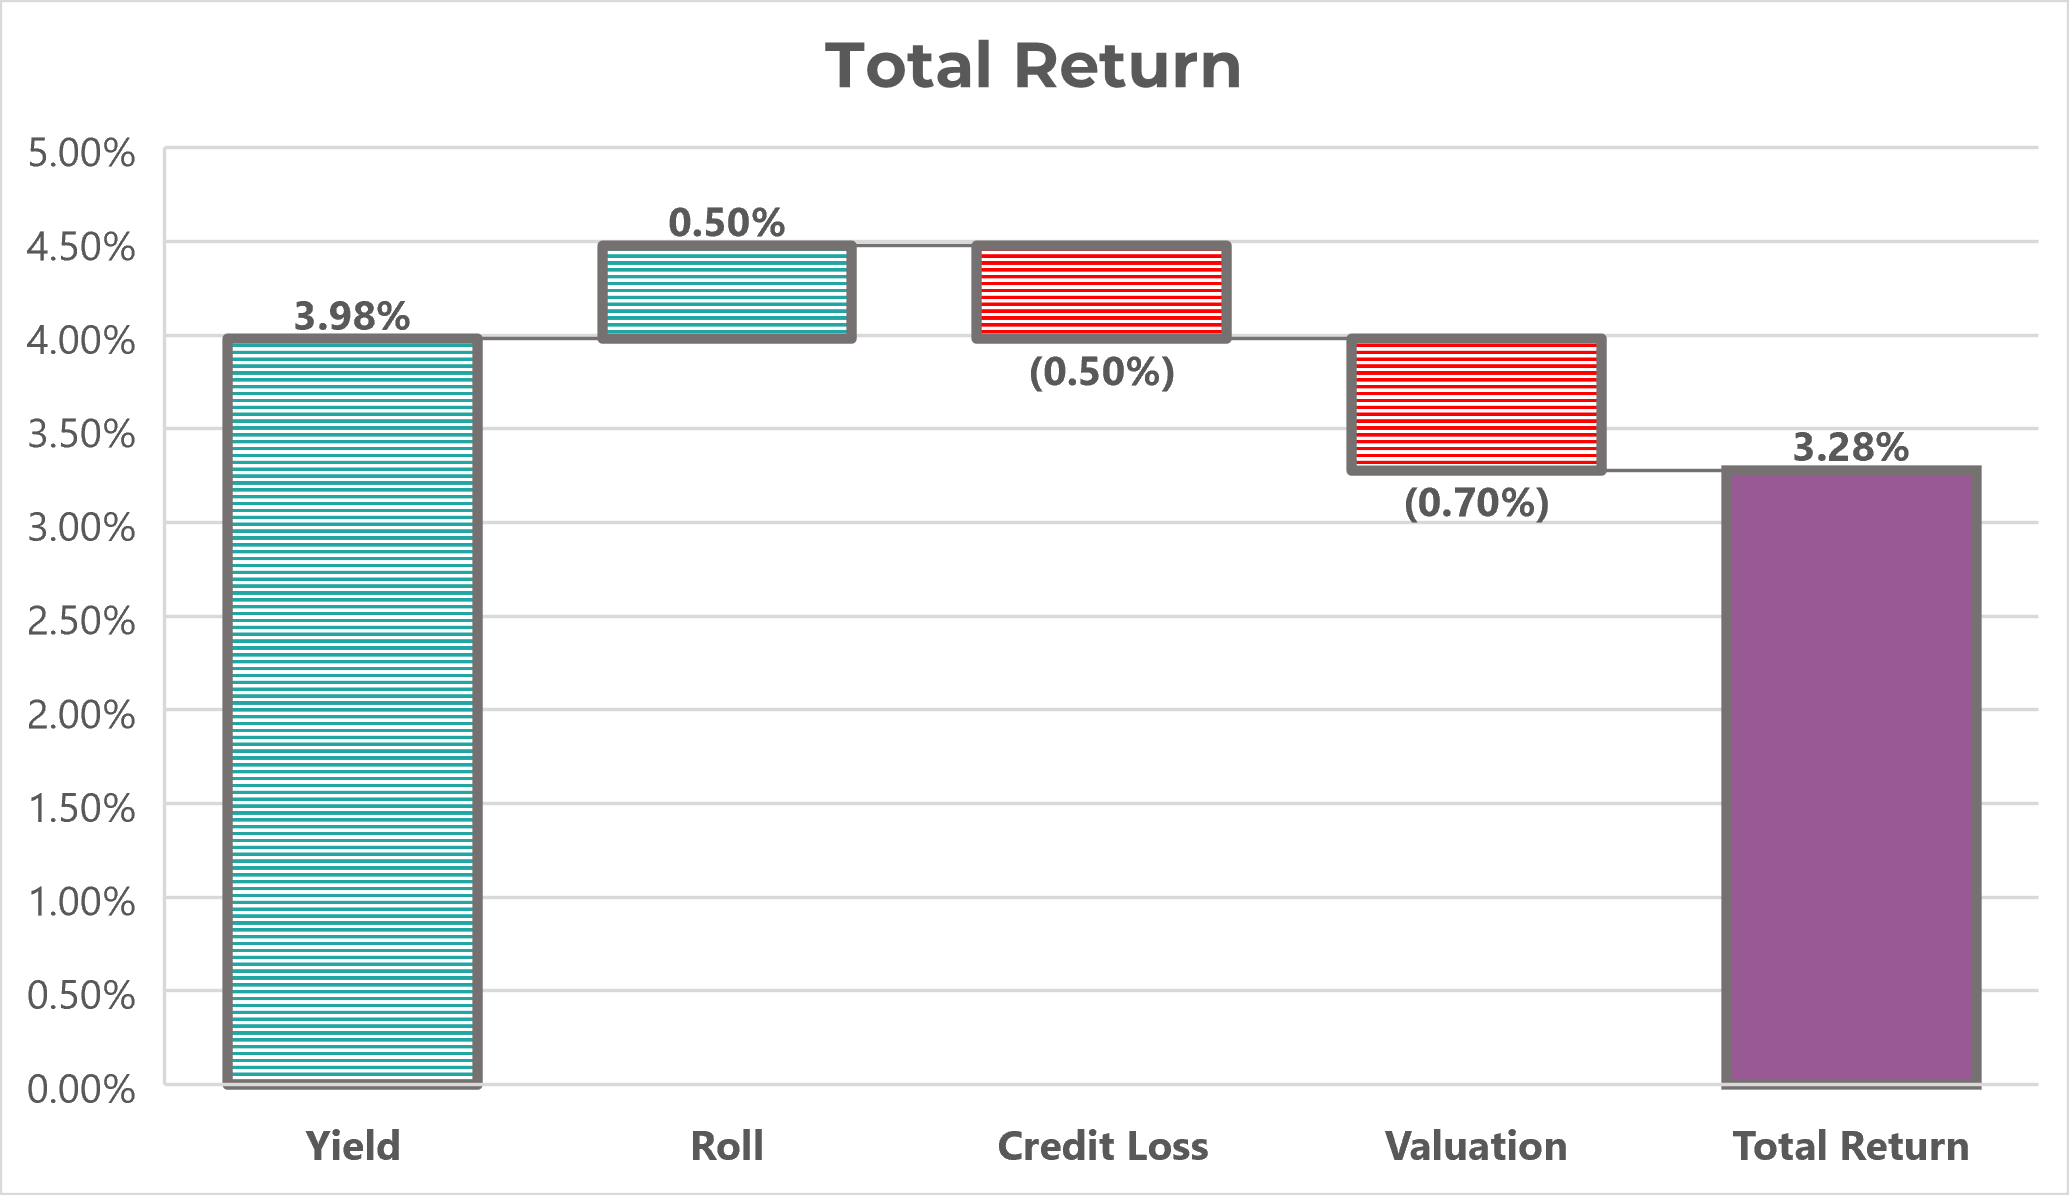The width and height of the screenshot is (2069, 1195).
Task: Select the purple Total Return bar
Action: [1850, 776]
